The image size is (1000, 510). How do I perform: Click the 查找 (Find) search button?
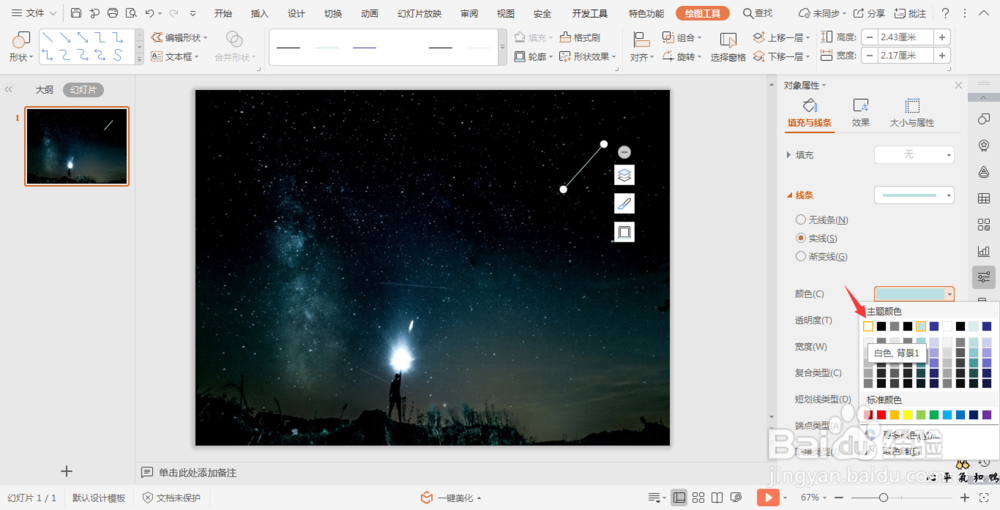tap(758, 13)
